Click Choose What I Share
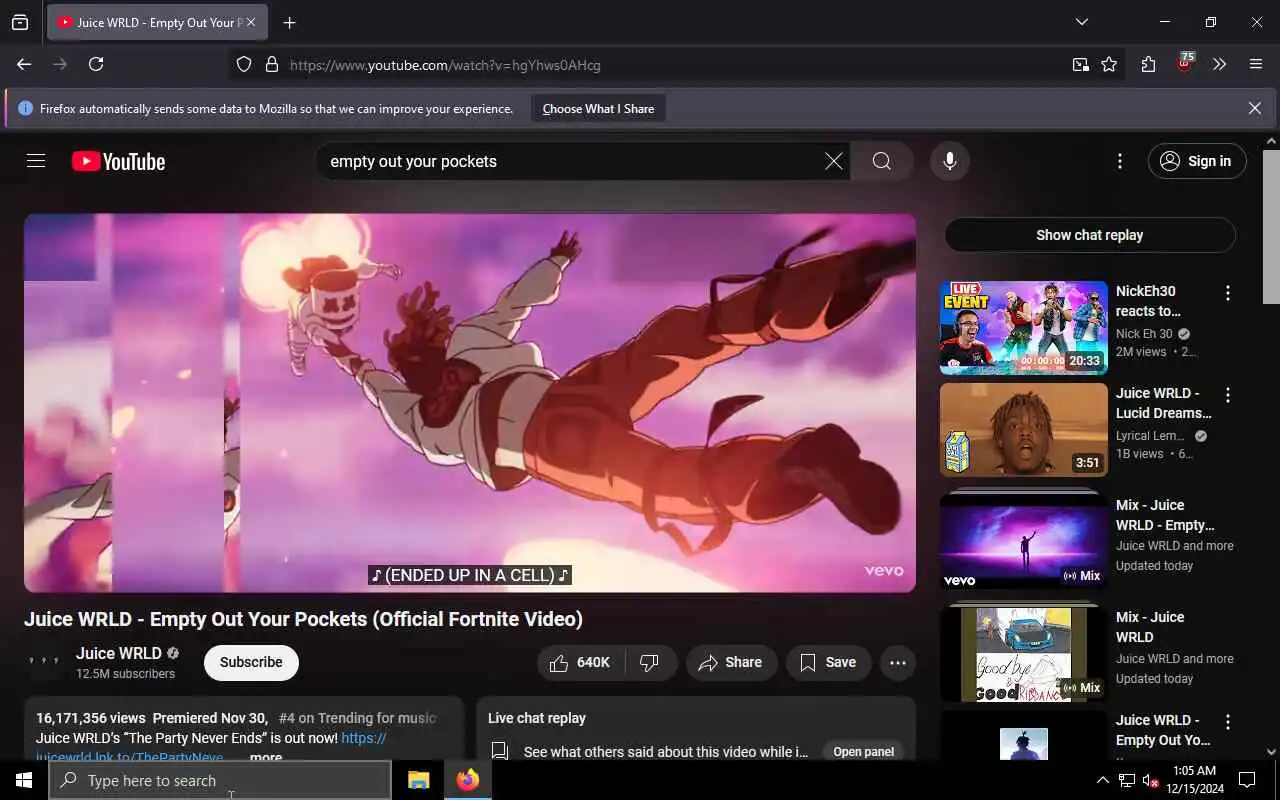The image size is (1280, 800). pyautogui.click(x=598, y=108)
